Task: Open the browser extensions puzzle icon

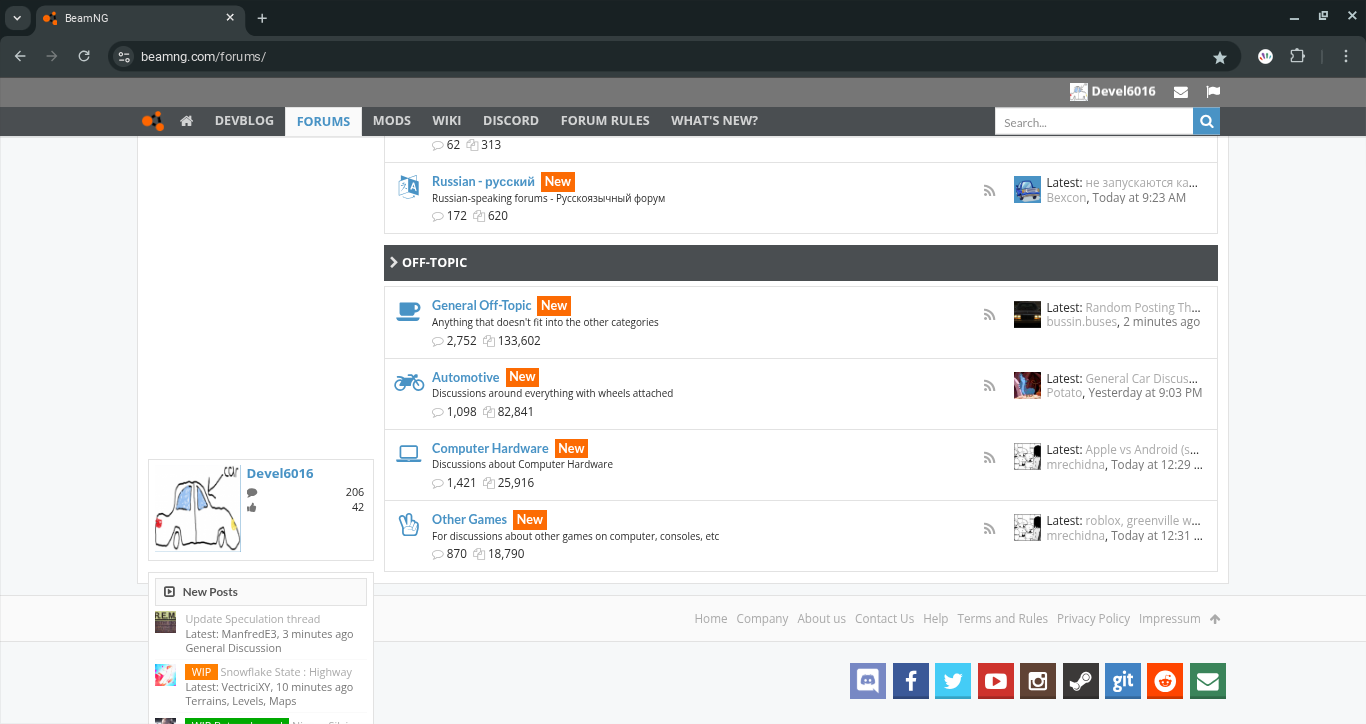Action: [1298, 56]
